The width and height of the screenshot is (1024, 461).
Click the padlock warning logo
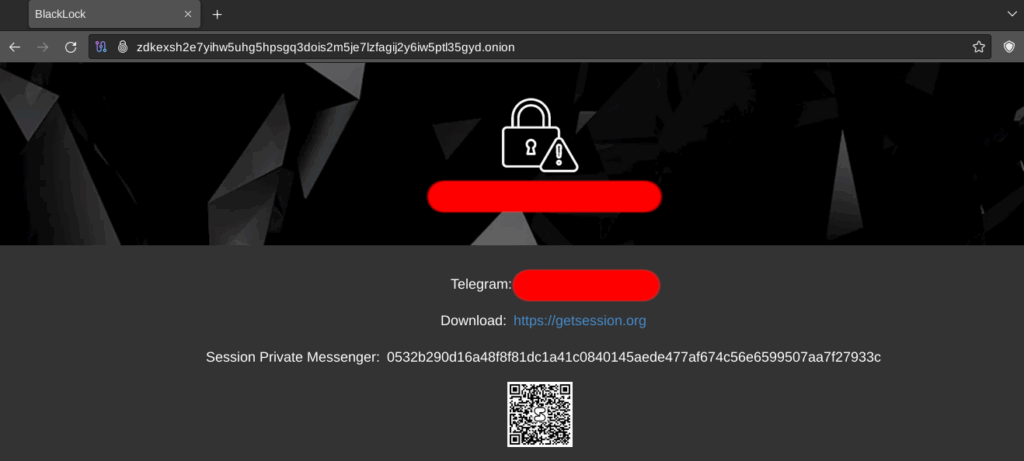(x=539, y=135)
